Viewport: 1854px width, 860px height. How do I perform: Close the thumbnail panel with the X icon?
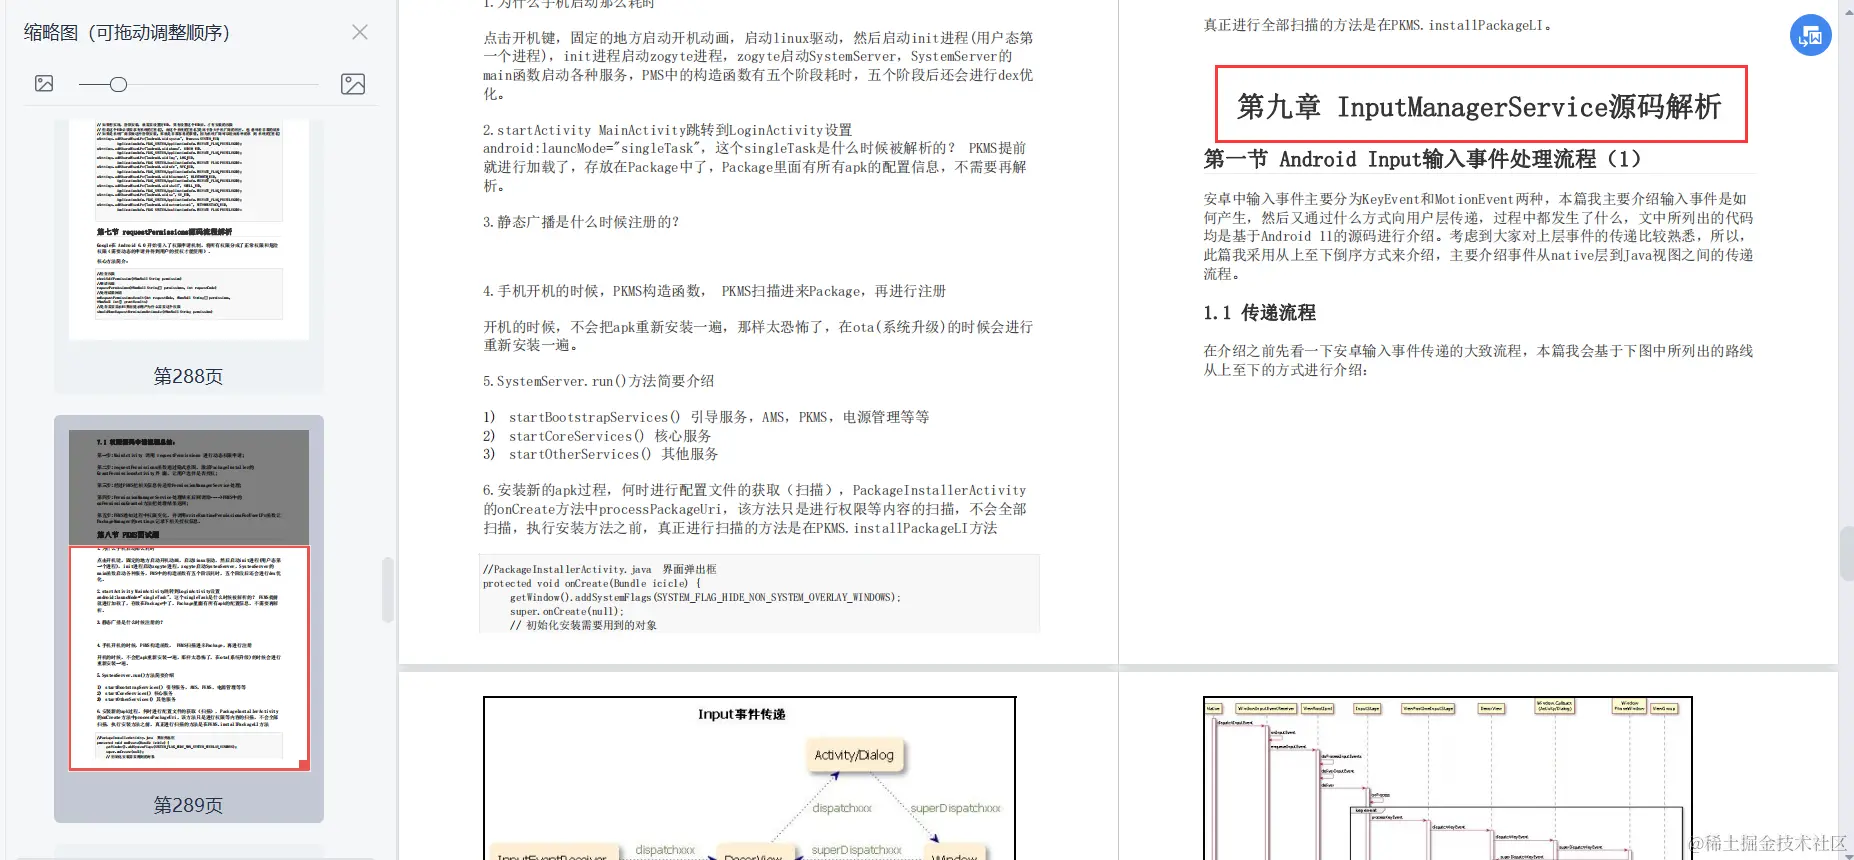[x=360, y=32]
